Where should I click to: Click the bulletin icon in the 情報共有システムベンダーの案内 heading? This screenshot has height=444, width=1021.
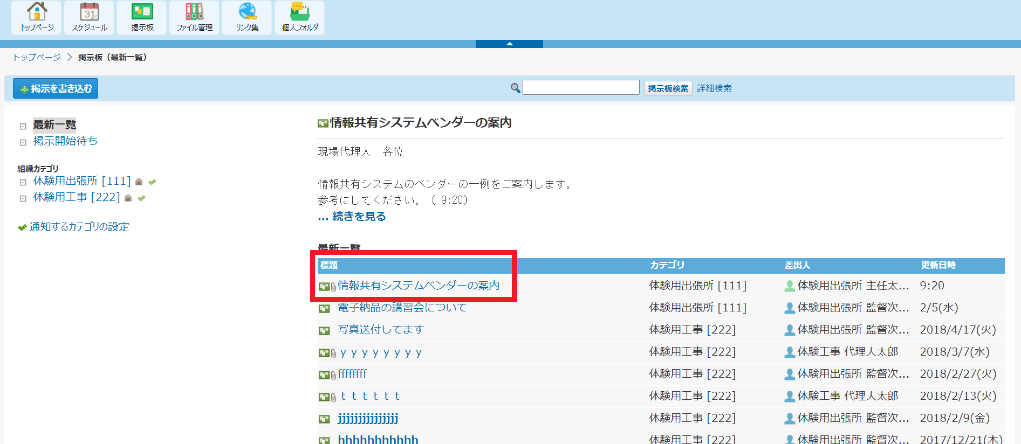coord(323,122)
